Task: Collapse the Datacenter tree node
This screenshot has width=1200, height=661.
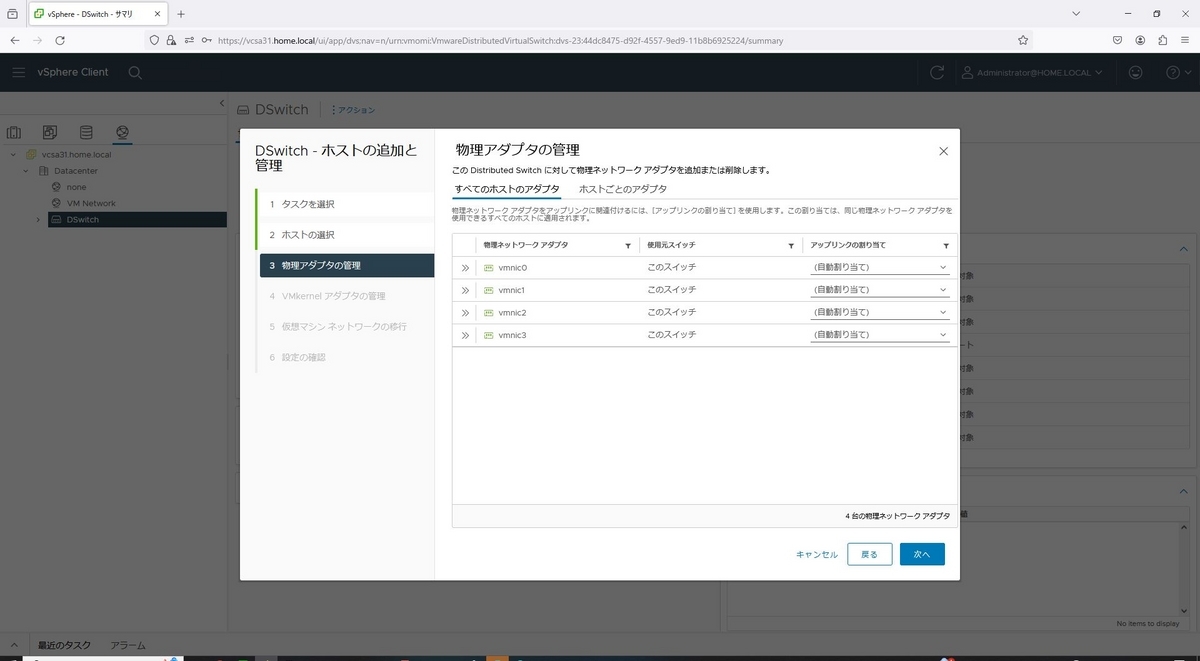Action: tap(27, 171)
